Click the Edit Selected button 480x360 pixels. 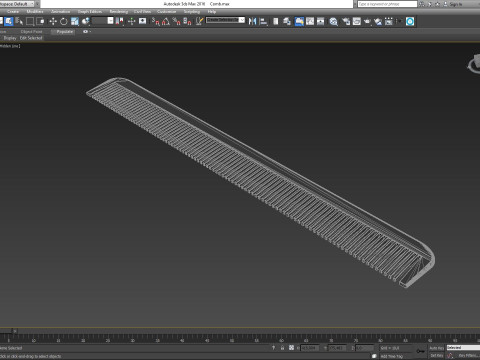tap(31, 38)
